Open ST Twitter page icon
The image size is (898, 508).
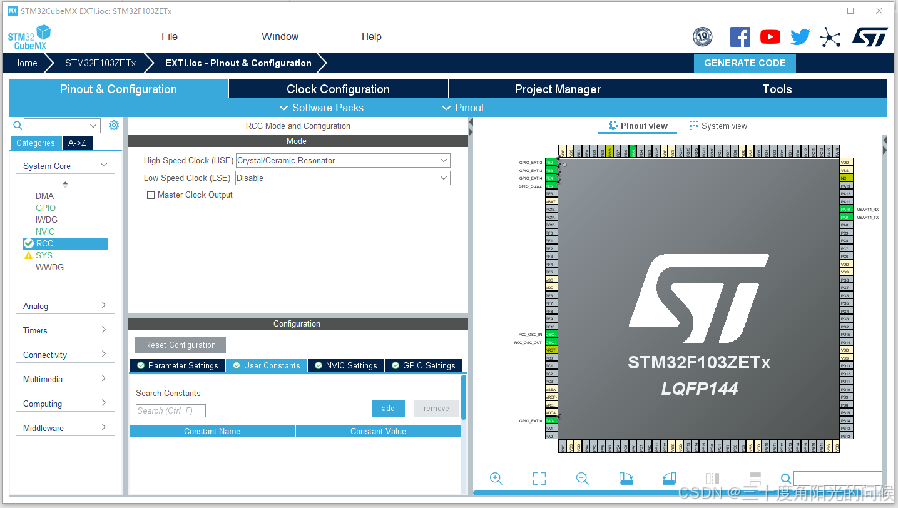point(800,37)
